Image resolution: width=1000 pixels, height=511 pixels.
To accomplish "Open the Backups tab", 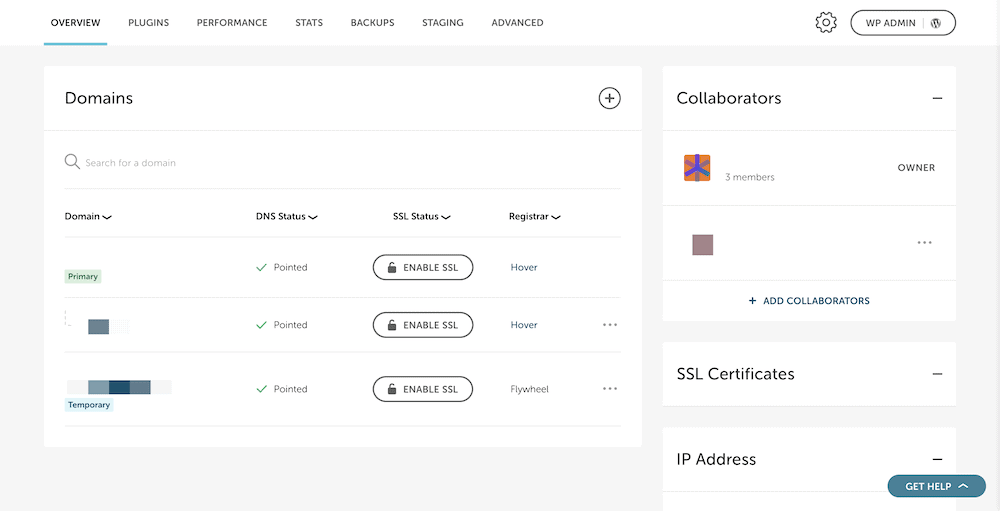I will coord(372,23).
